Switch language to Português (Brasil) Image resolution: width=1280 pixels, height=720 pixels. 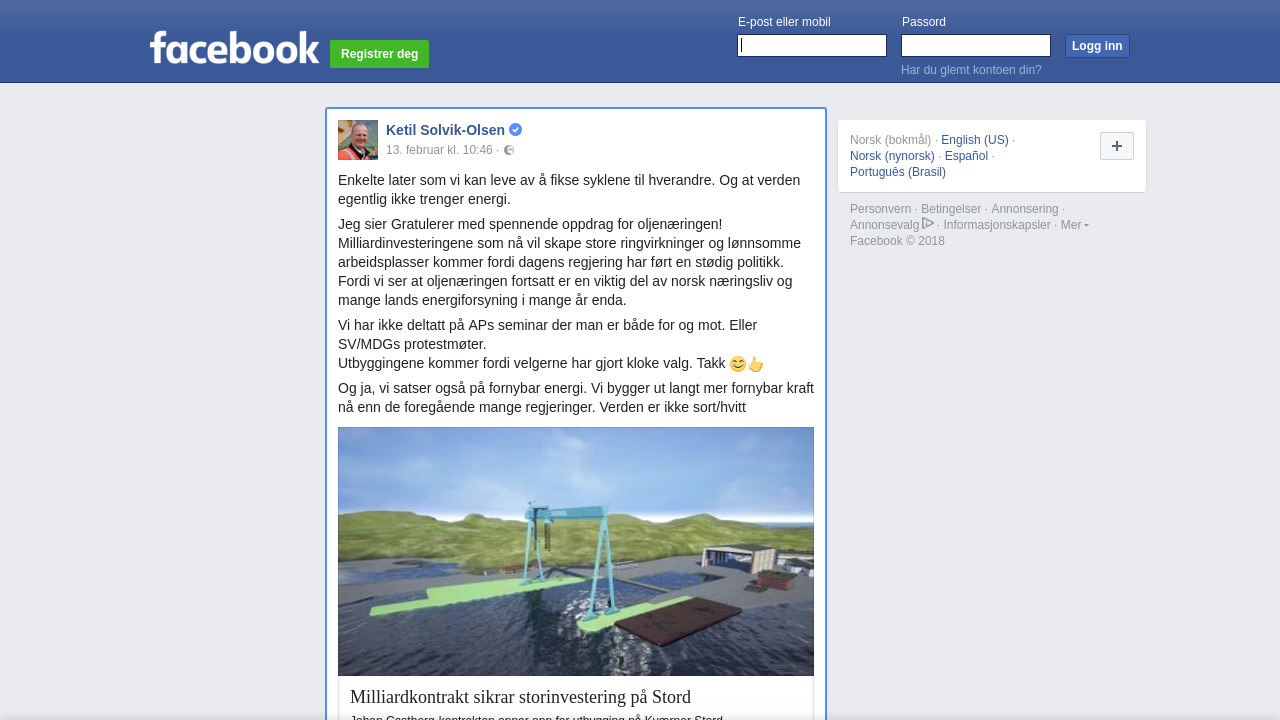point(898,172)
